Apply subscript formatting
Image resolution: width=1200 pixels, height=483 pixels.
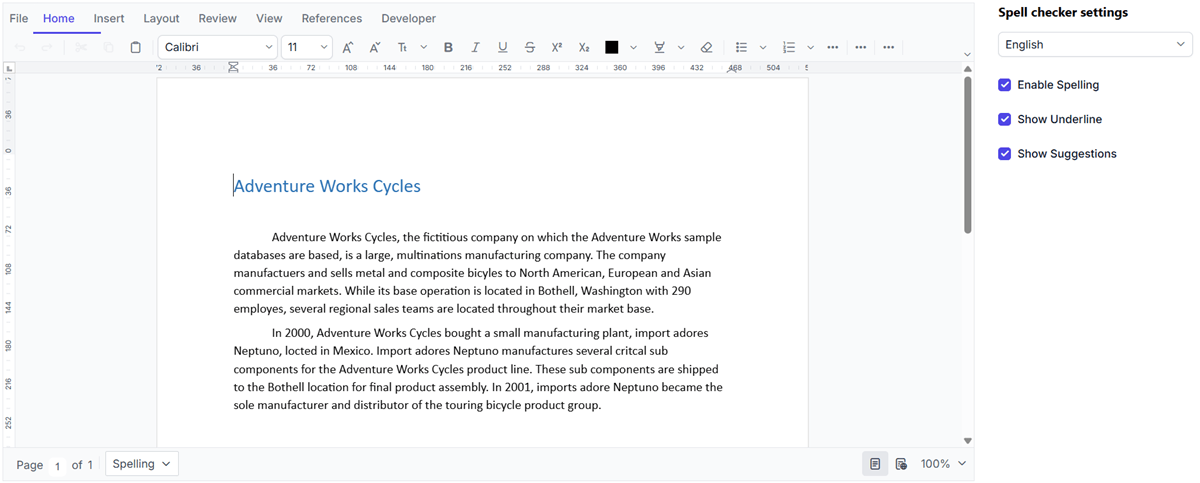584,47
